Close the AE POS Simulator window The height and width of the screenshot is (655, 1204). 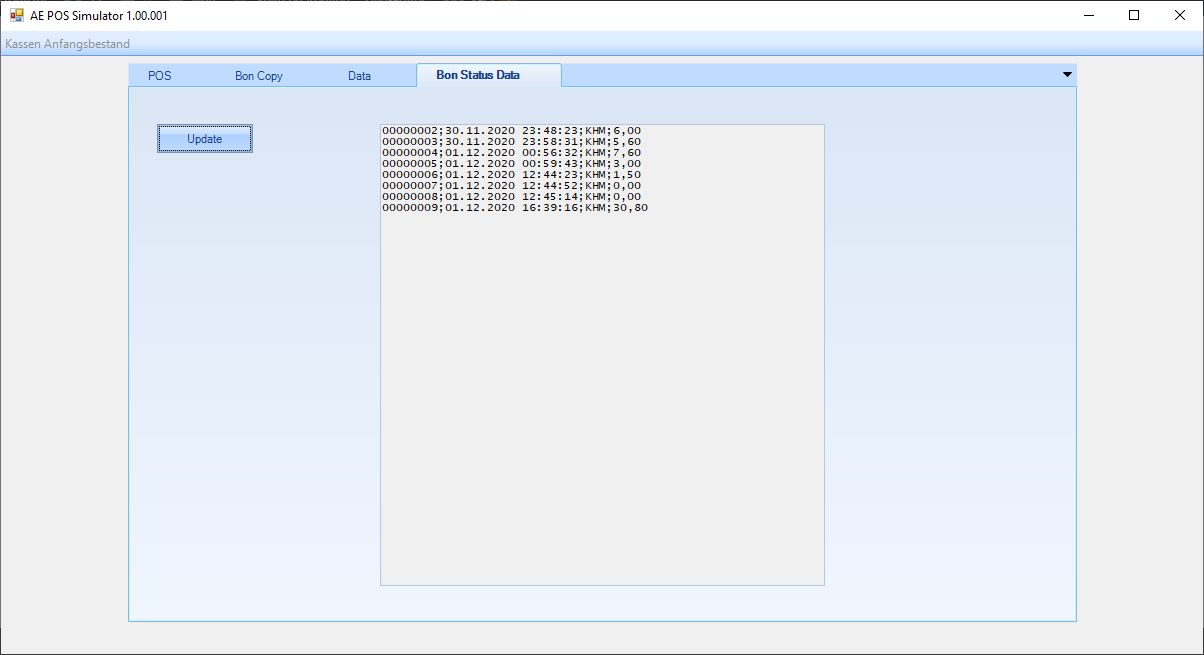click(x=1180, y=15)
